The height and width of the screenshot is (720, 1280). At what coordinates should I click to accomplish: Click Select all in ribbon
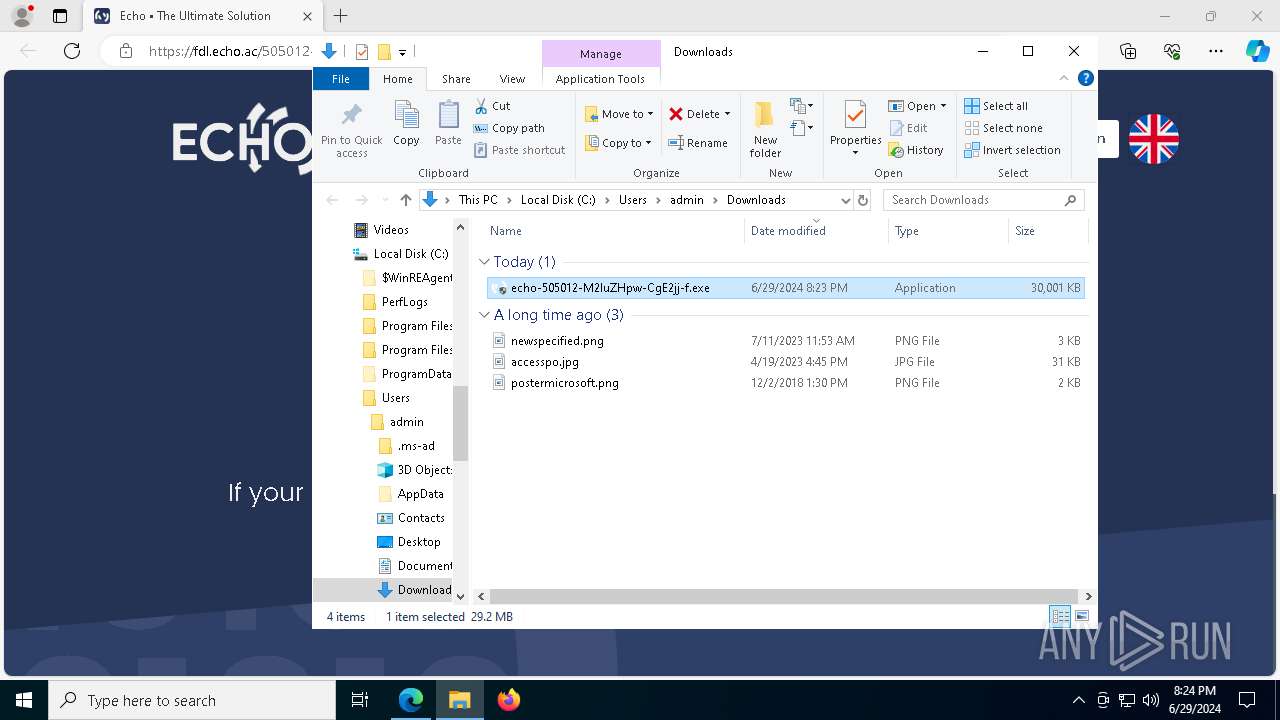996,106
